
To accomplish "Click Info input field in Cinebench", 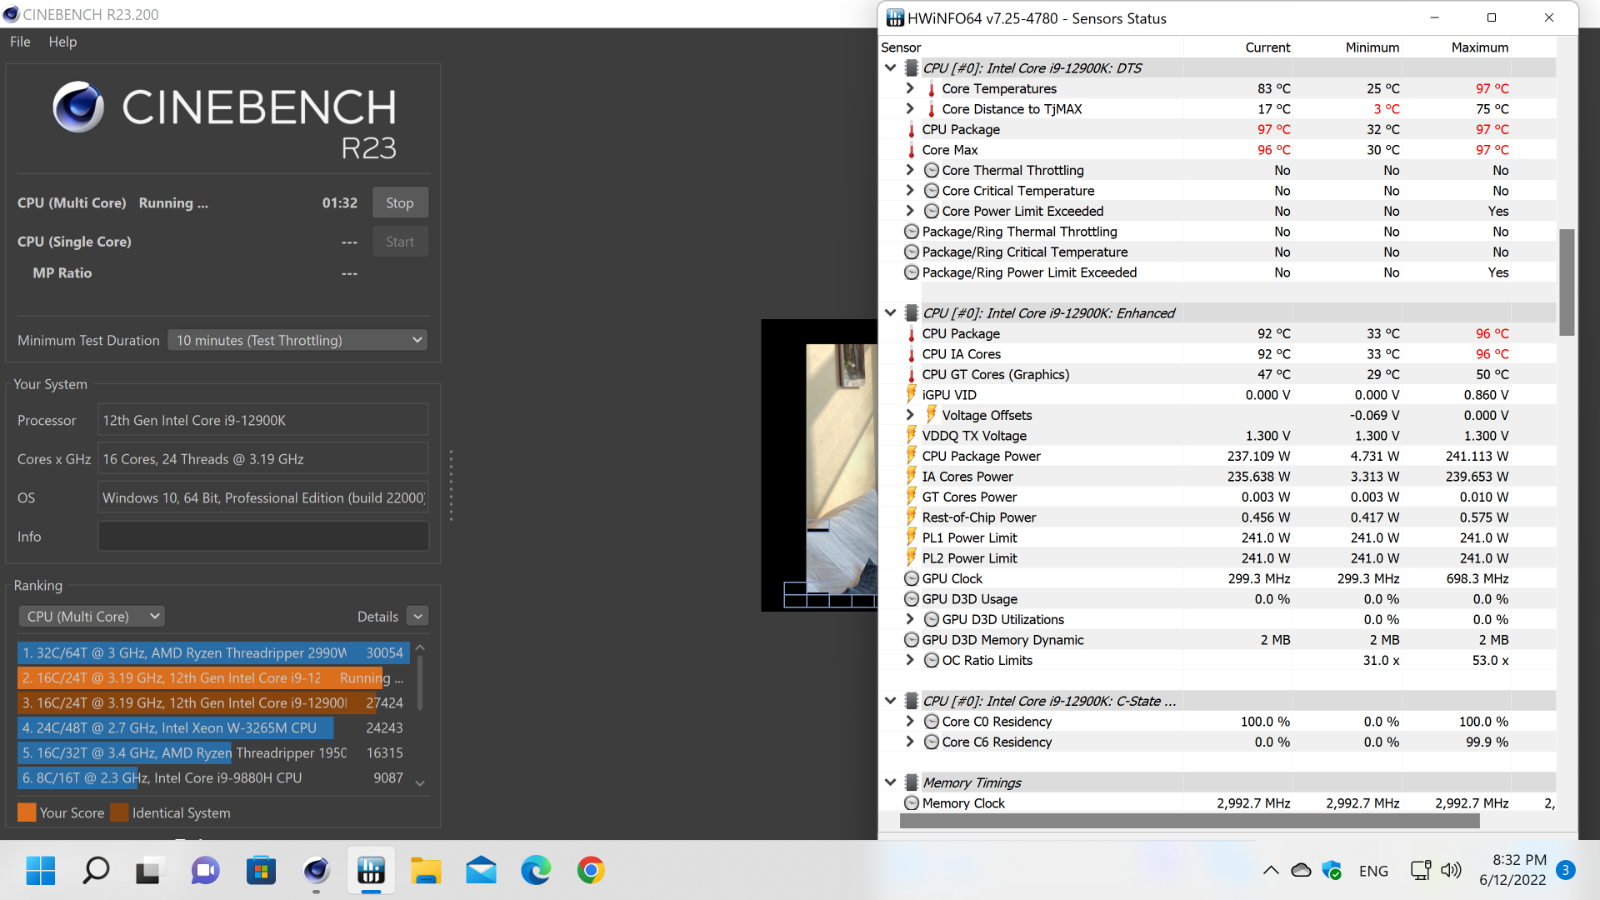I will click(x=263, y=537).
